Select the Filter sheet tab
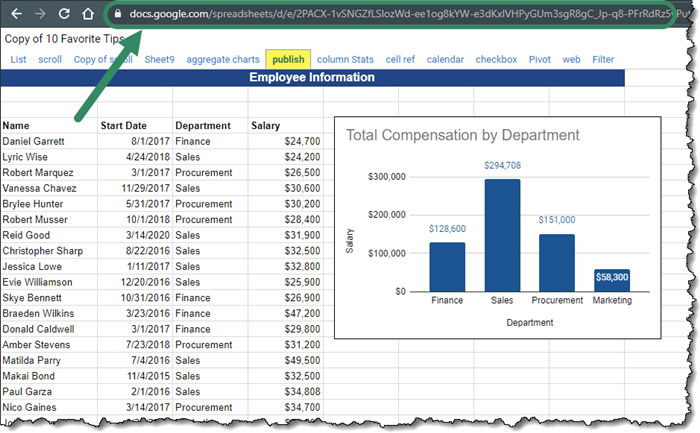 tap(603, 60)
